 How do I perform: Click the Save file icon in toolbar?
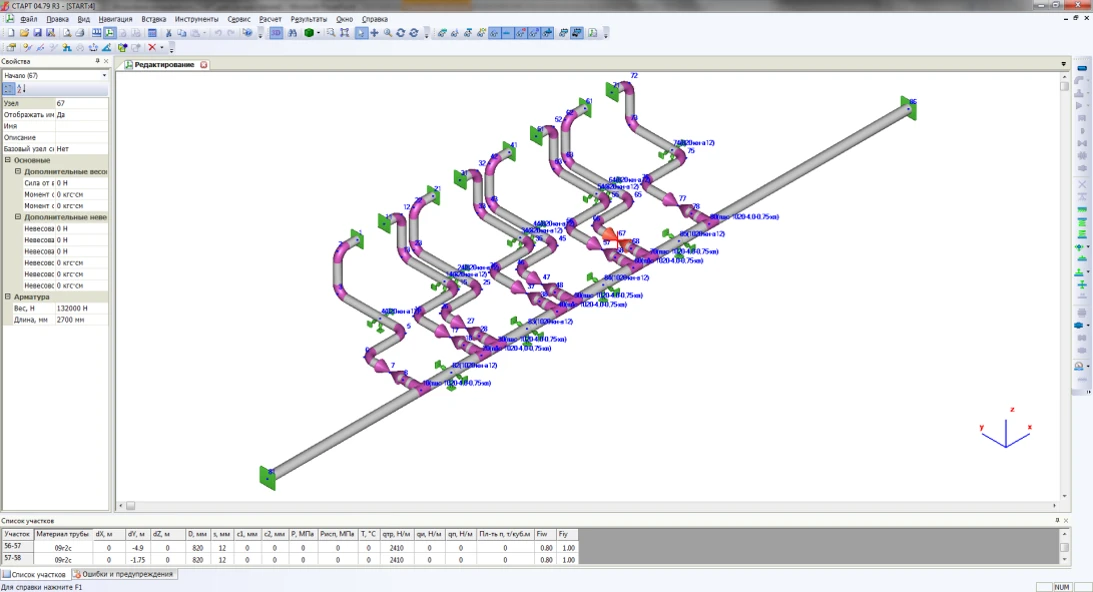pyautogui.click(x=38, y=33)
